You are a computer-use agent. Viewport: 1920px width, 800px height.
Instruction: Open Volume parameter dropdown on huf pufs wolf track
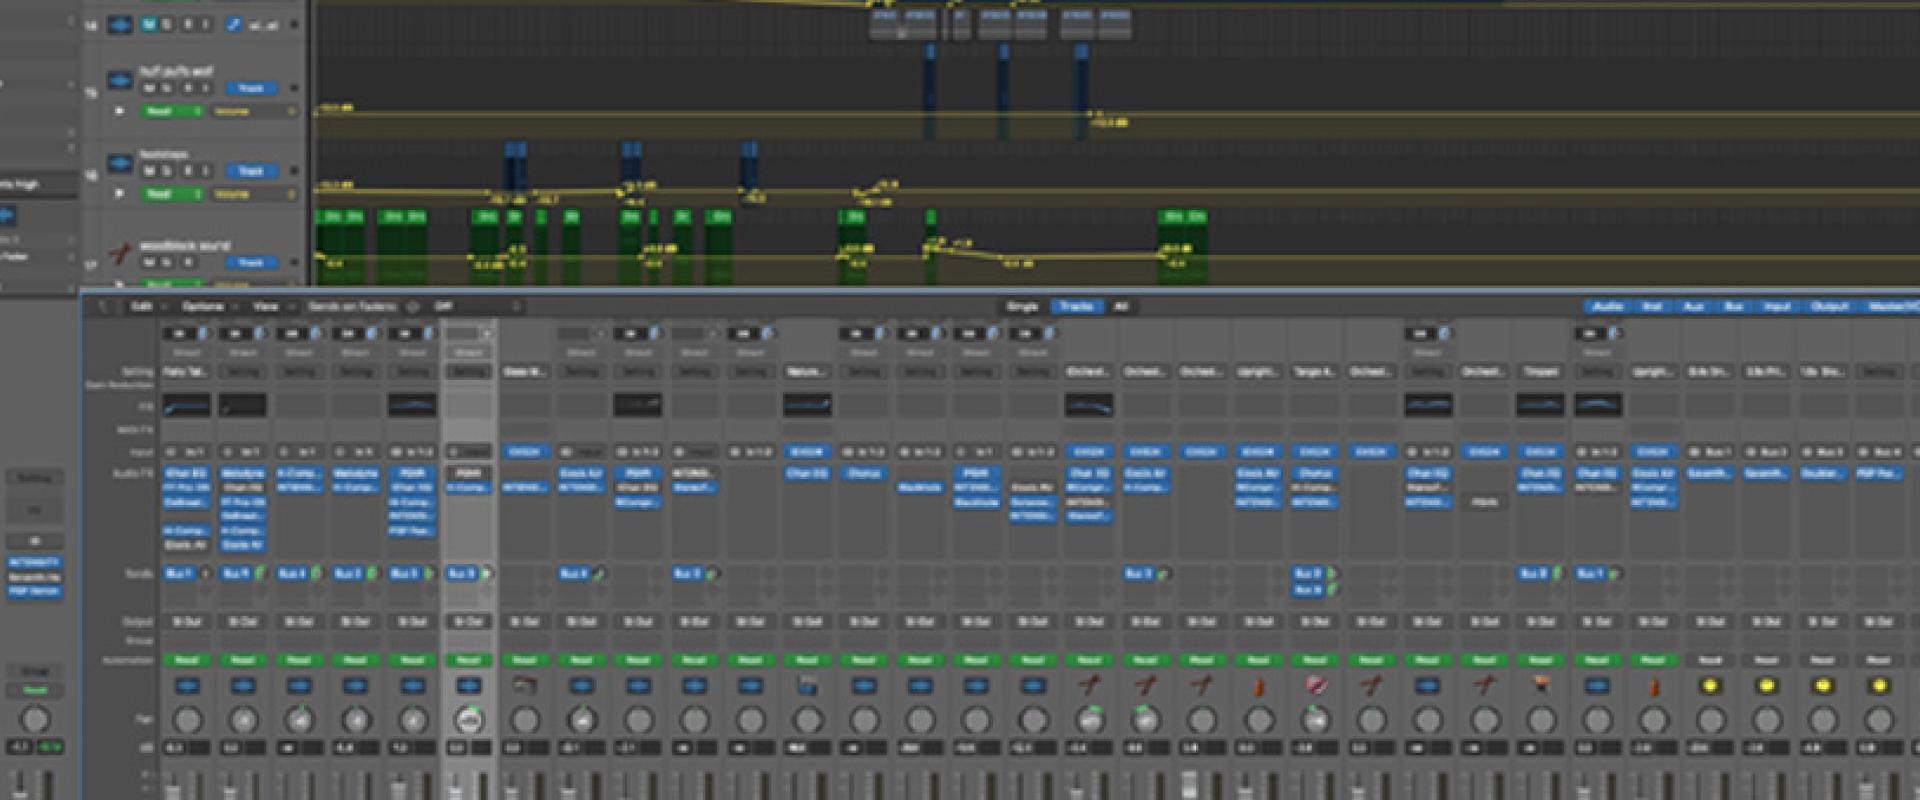click(x=254, y=111)
